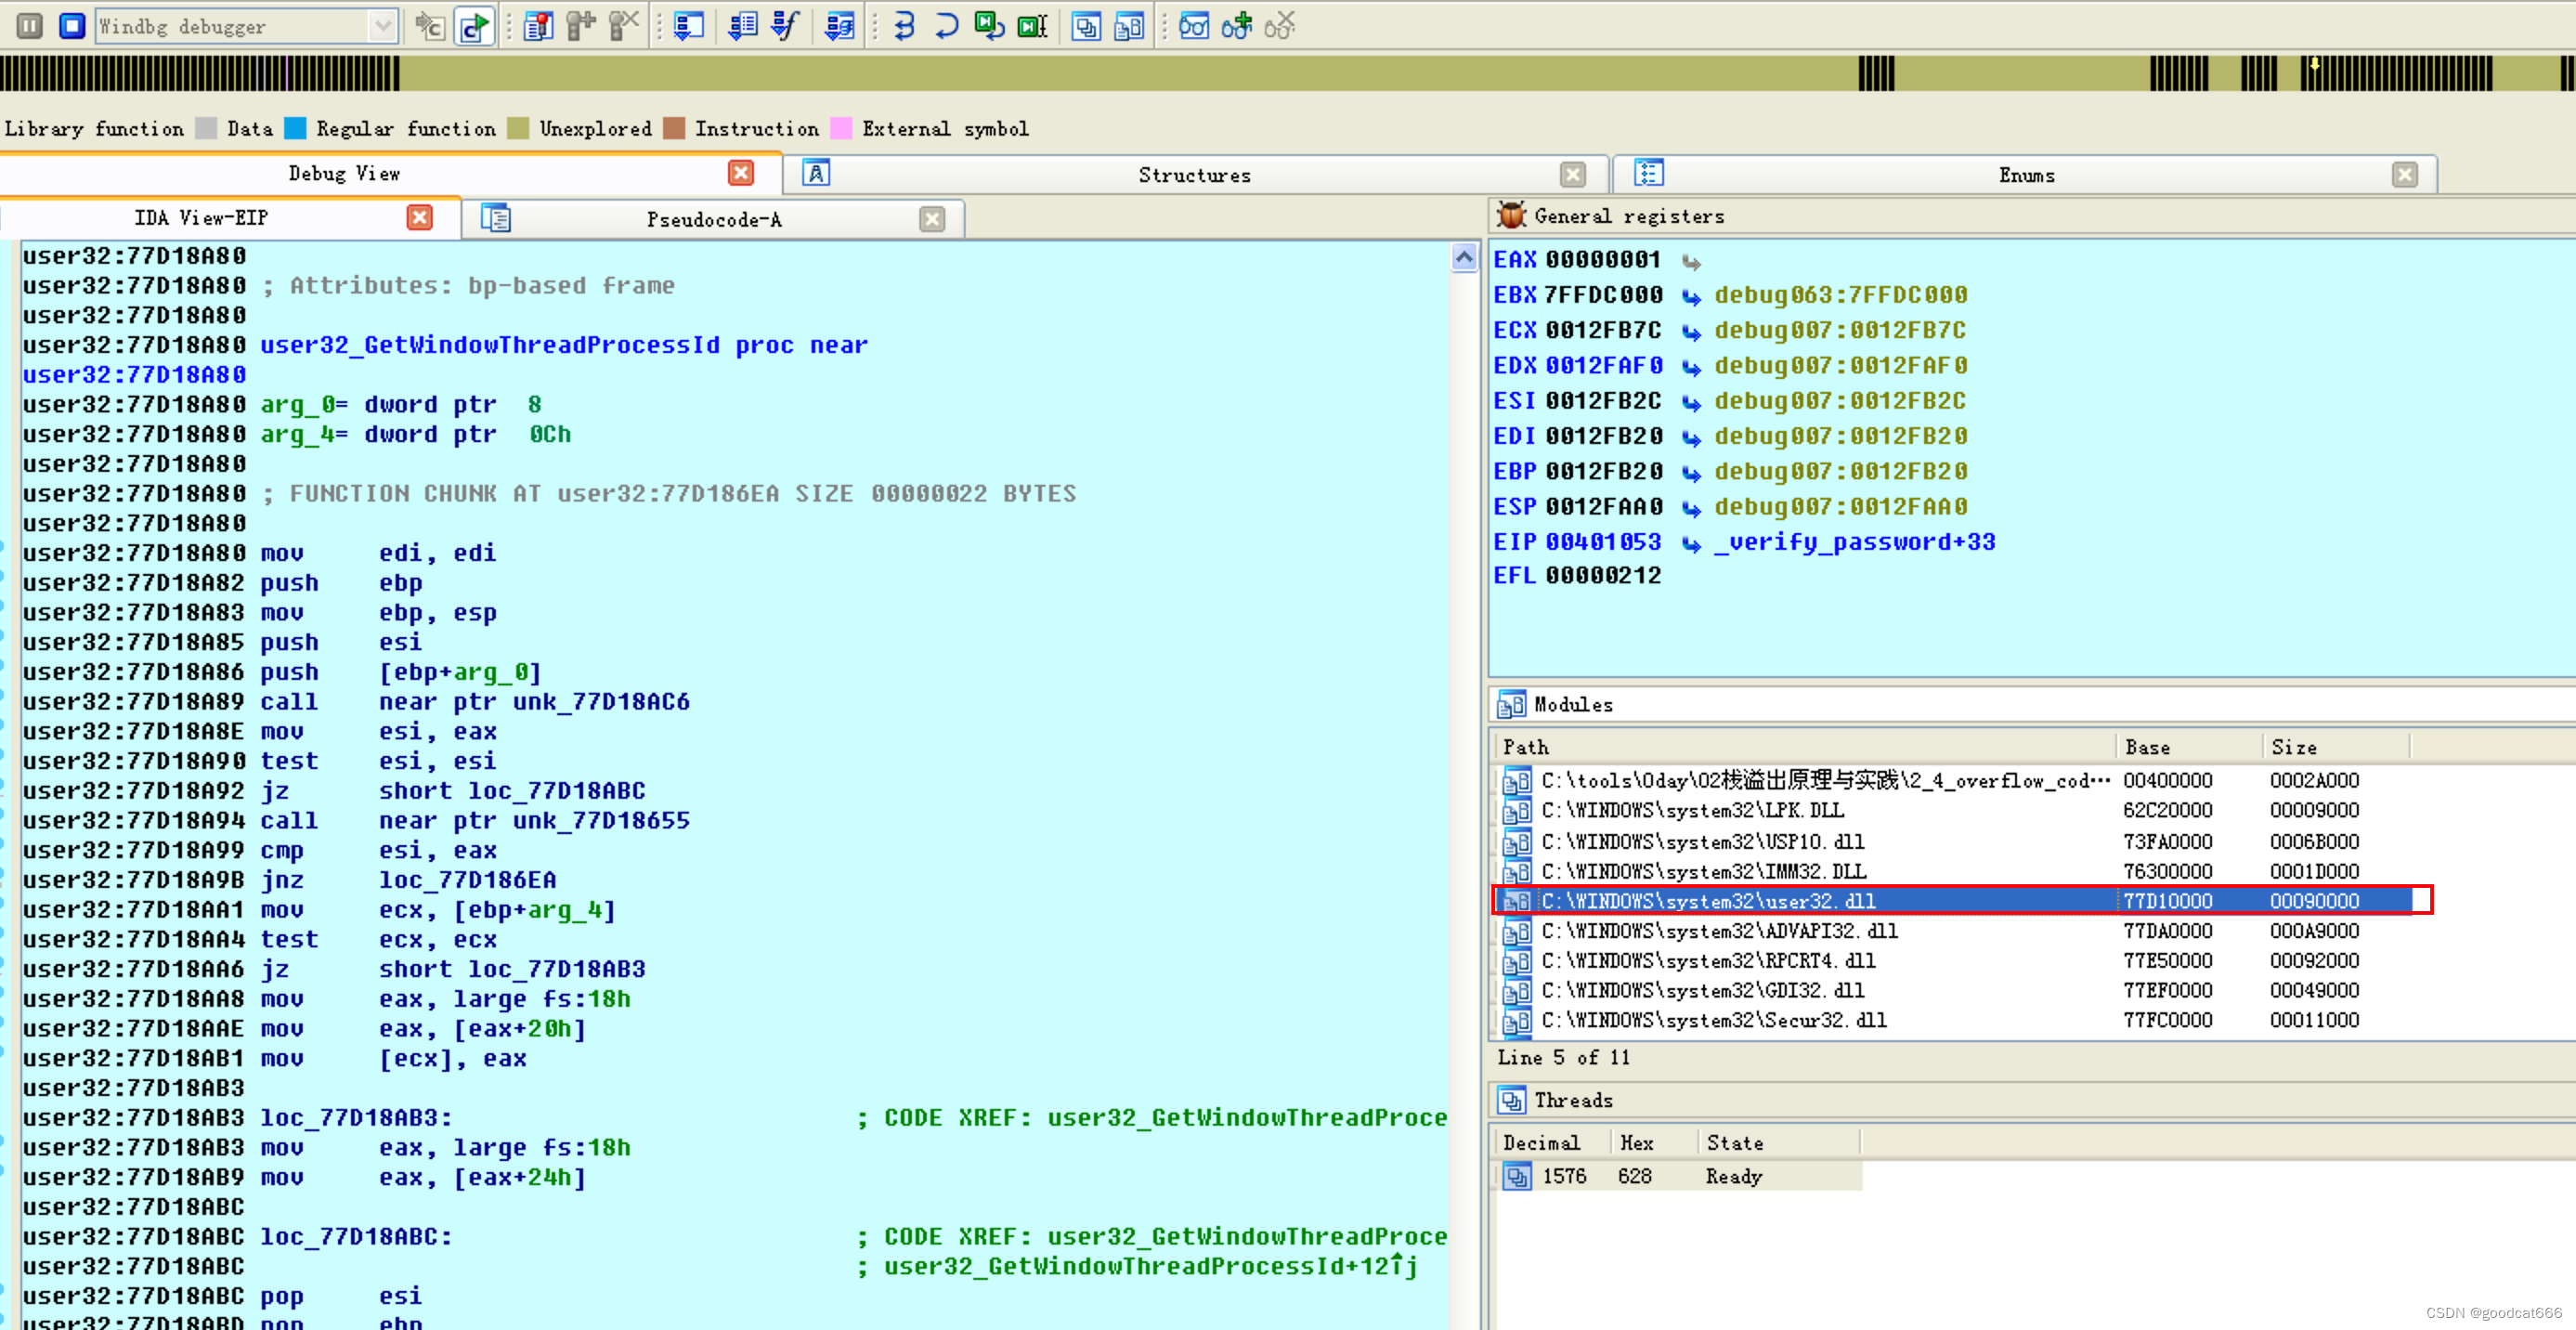Click yellow marker in navigation band
Viewport: 2576px width, 1330px height.
coord(2315,66)
